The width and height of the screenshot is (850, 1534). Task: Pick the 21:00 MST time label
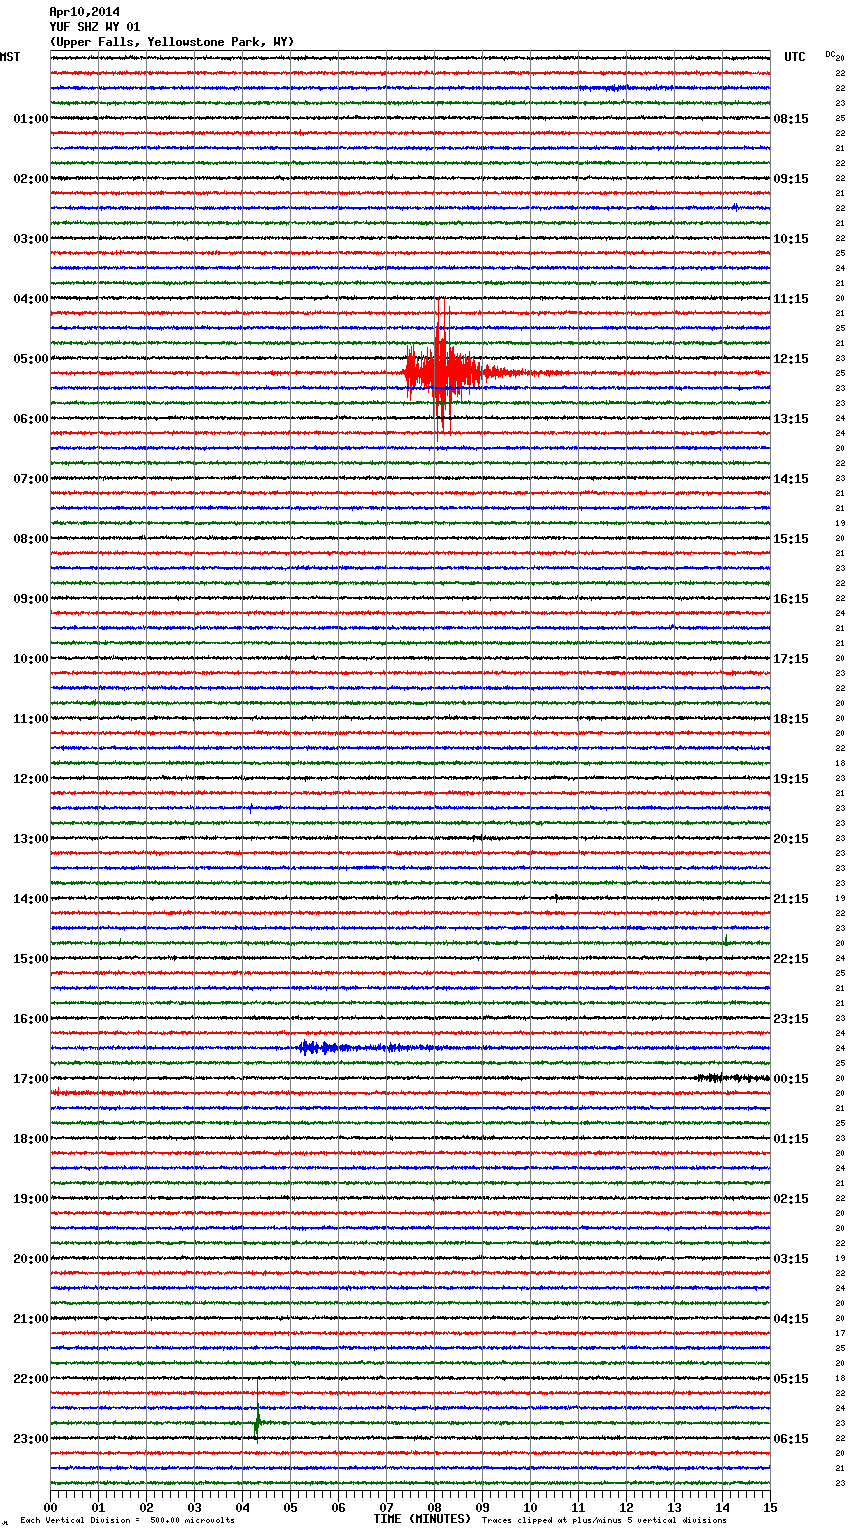tap(30, 1319)
